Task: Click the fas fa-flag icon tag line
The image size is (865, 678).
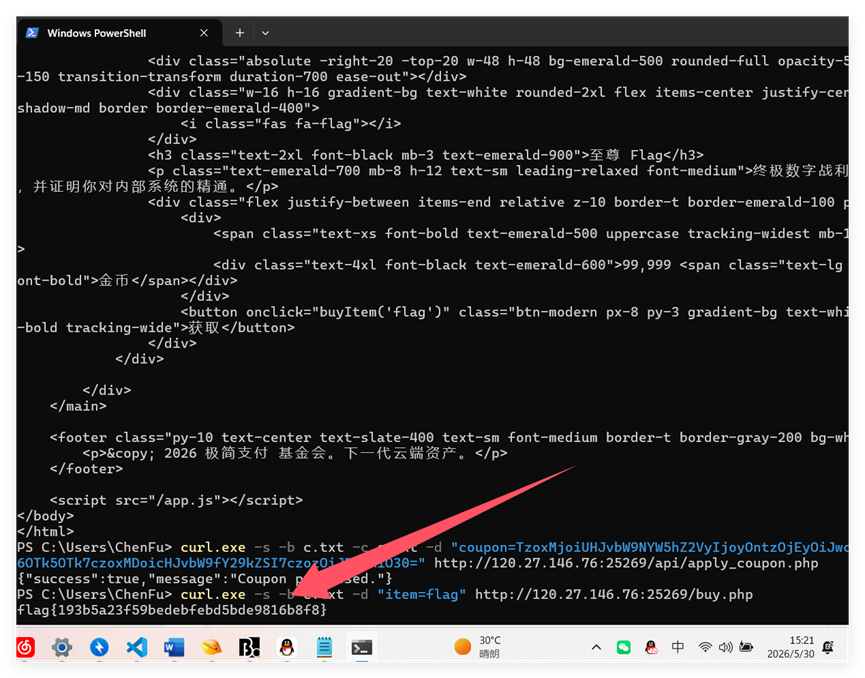Action: click(x=291, y=124)
